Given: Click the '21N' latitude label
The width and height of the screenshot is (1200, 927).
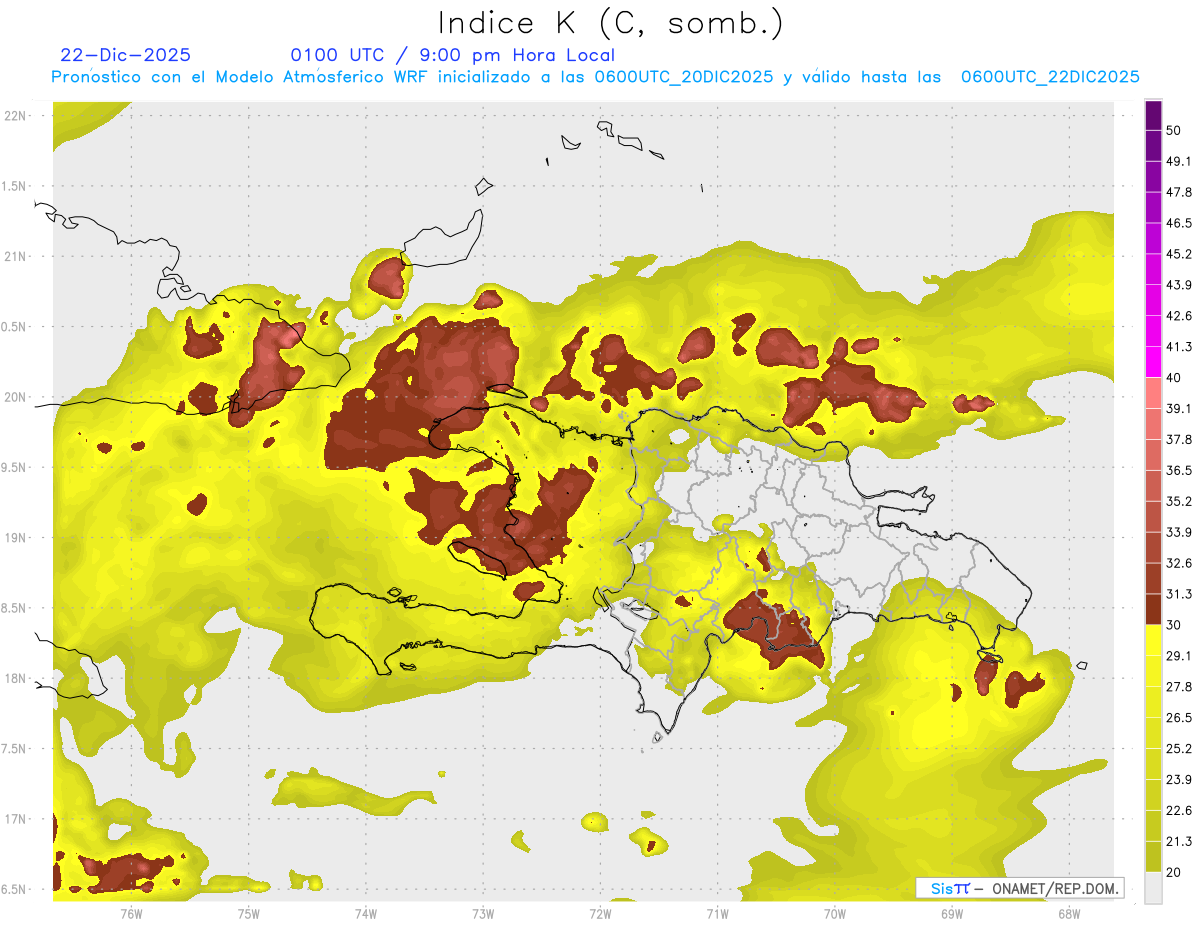Looking at the screenshot, I should pos(16,256).
